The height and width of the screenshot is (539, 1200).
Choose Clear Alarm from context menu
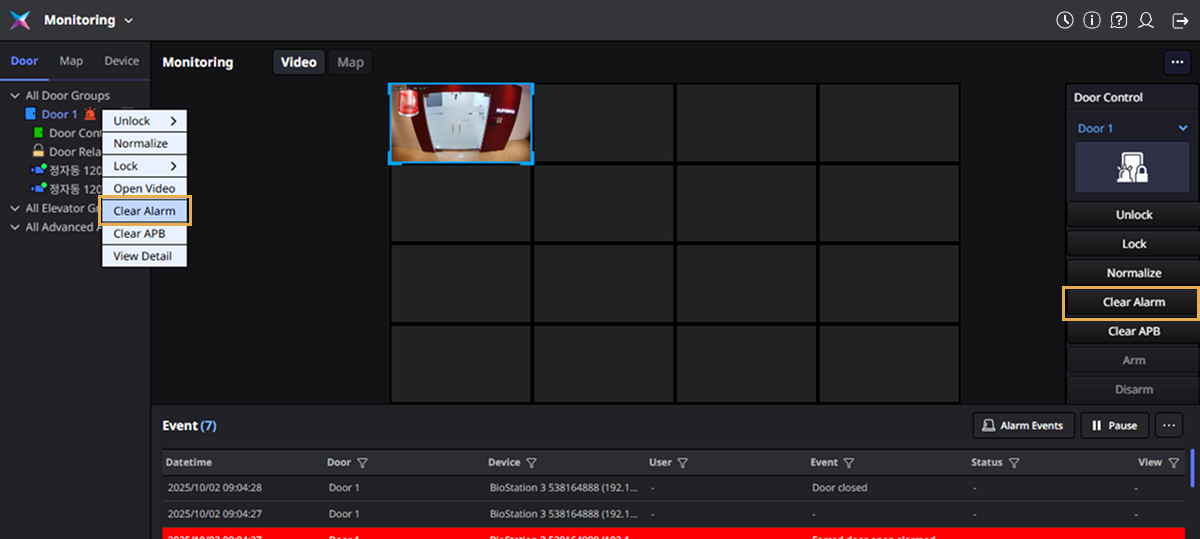[x=145, y=211]
